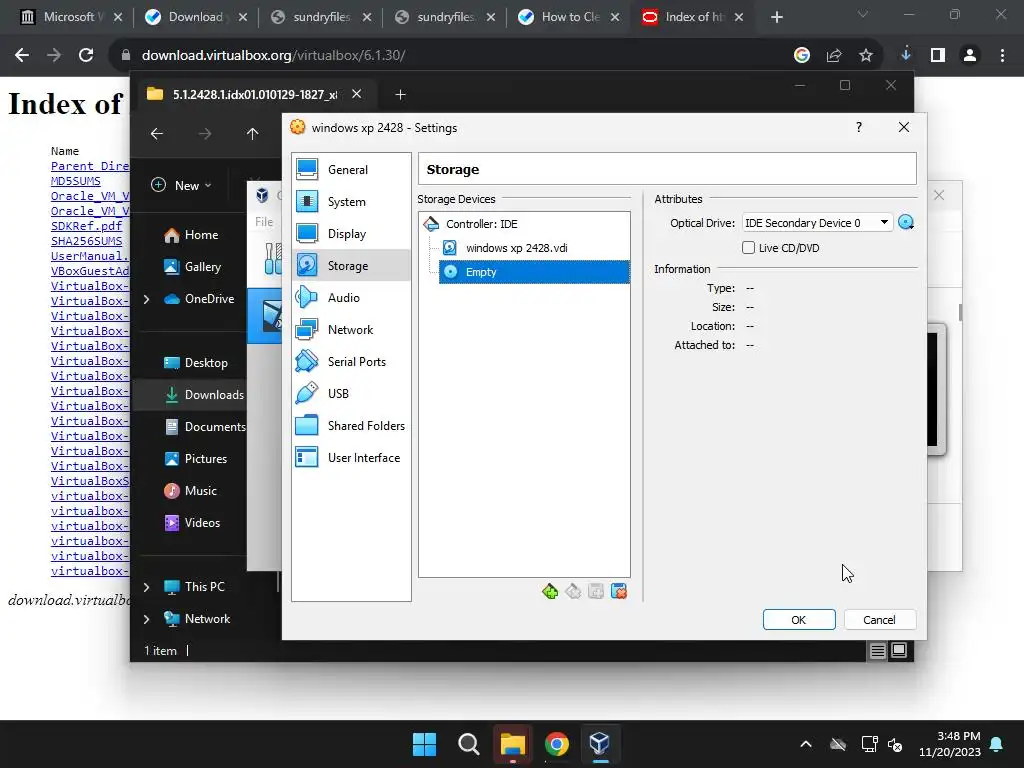Click the OK button
Viewport: 1024px width, 768px height.
coord(799,620)
